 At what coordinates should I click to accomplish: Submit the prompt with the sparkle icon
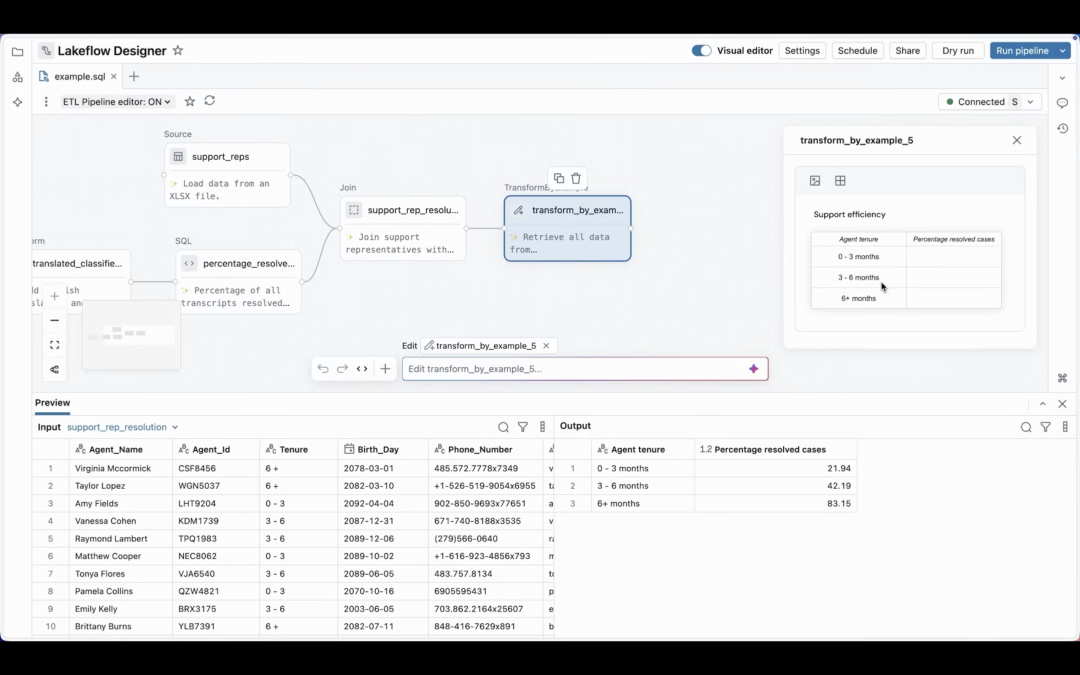click(754, 369)
